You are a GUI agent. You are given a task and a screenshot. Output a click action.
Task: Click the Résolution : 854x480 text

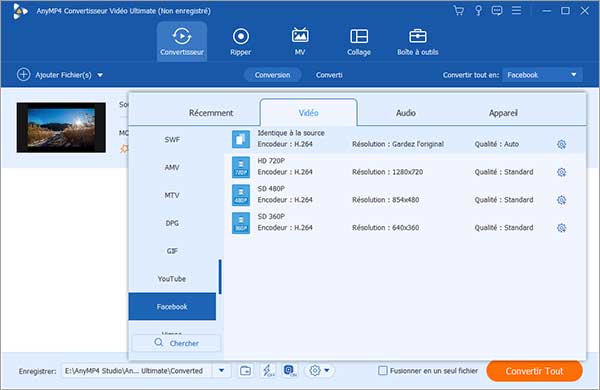click(x=385, y=200)
